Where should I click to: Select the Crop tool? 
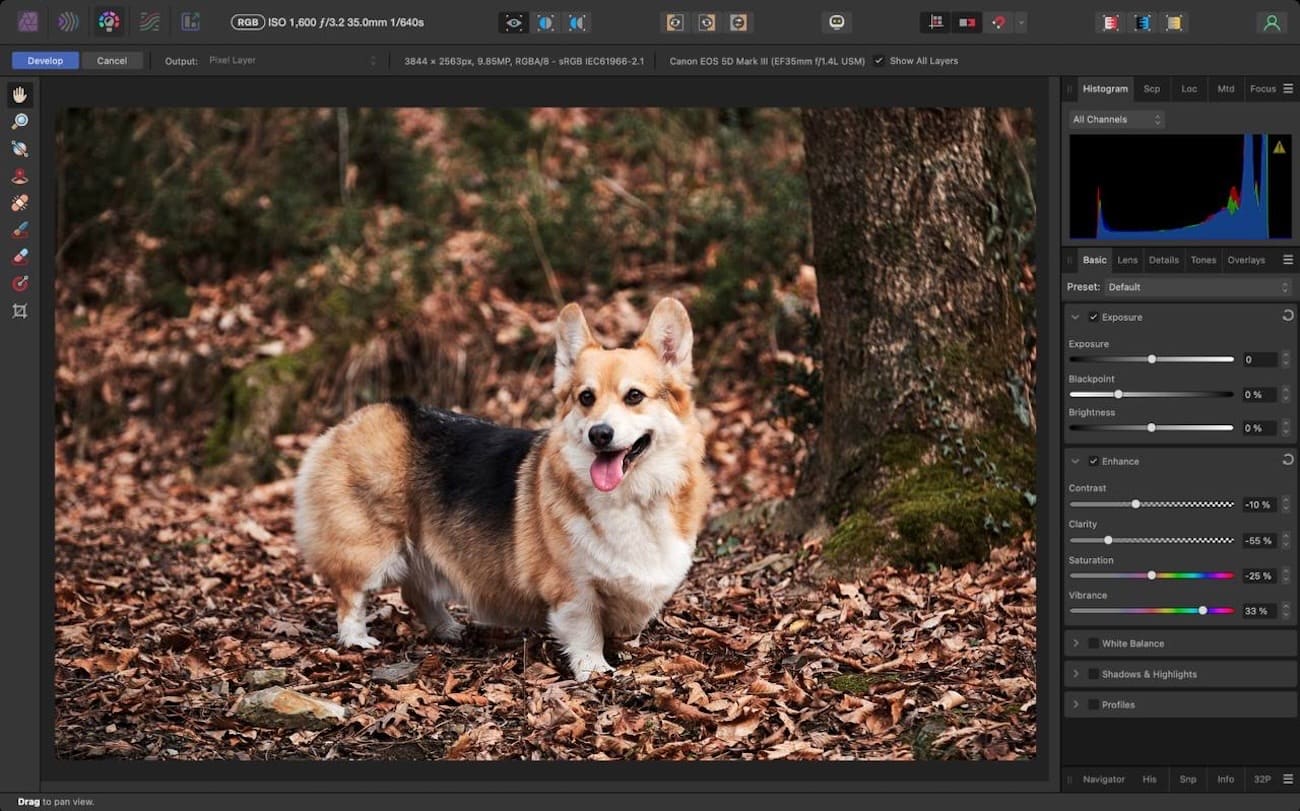pos(20,311)
